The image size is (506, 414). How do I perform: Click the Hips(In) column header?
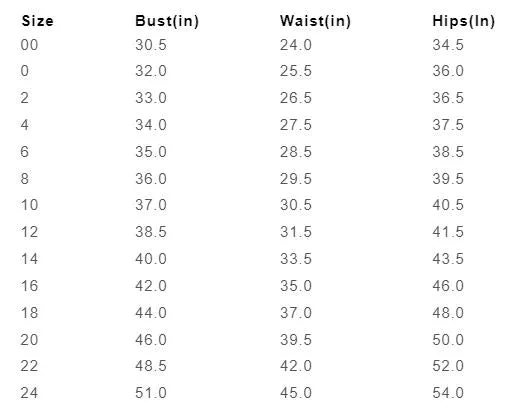click(x=464, y=21)
